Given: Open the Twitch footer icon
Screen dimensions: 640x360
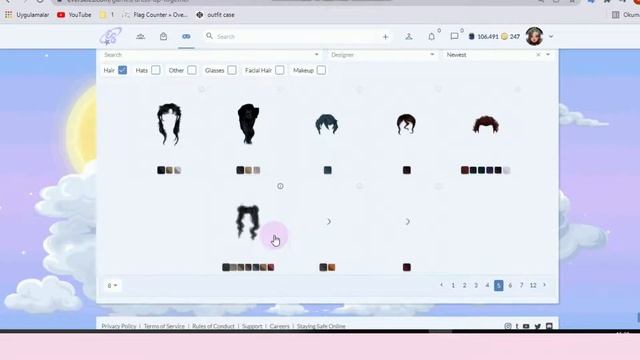Looking at the screenshot, I should click(x=549, y=326).
